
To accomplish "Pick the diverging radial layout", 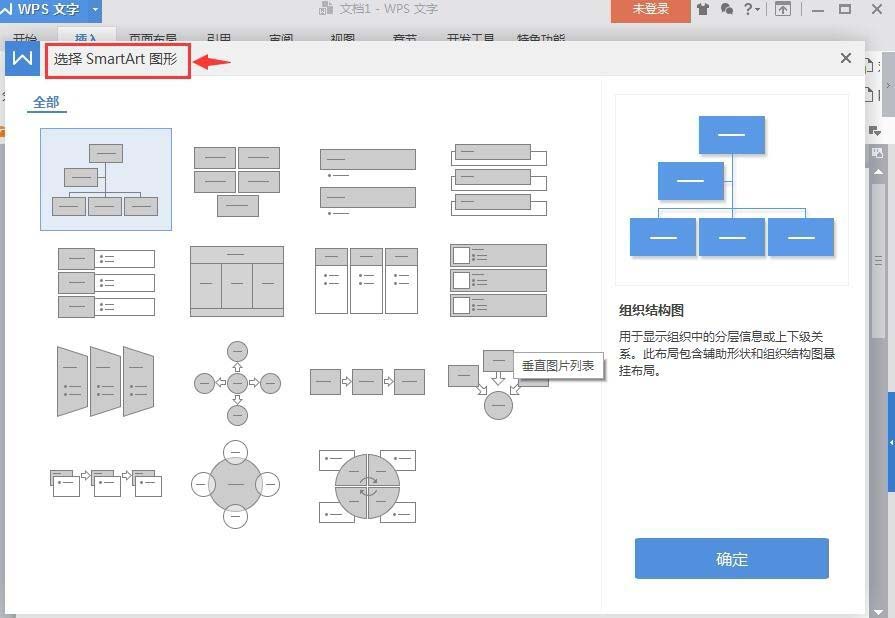I will (x=237, y=383).
